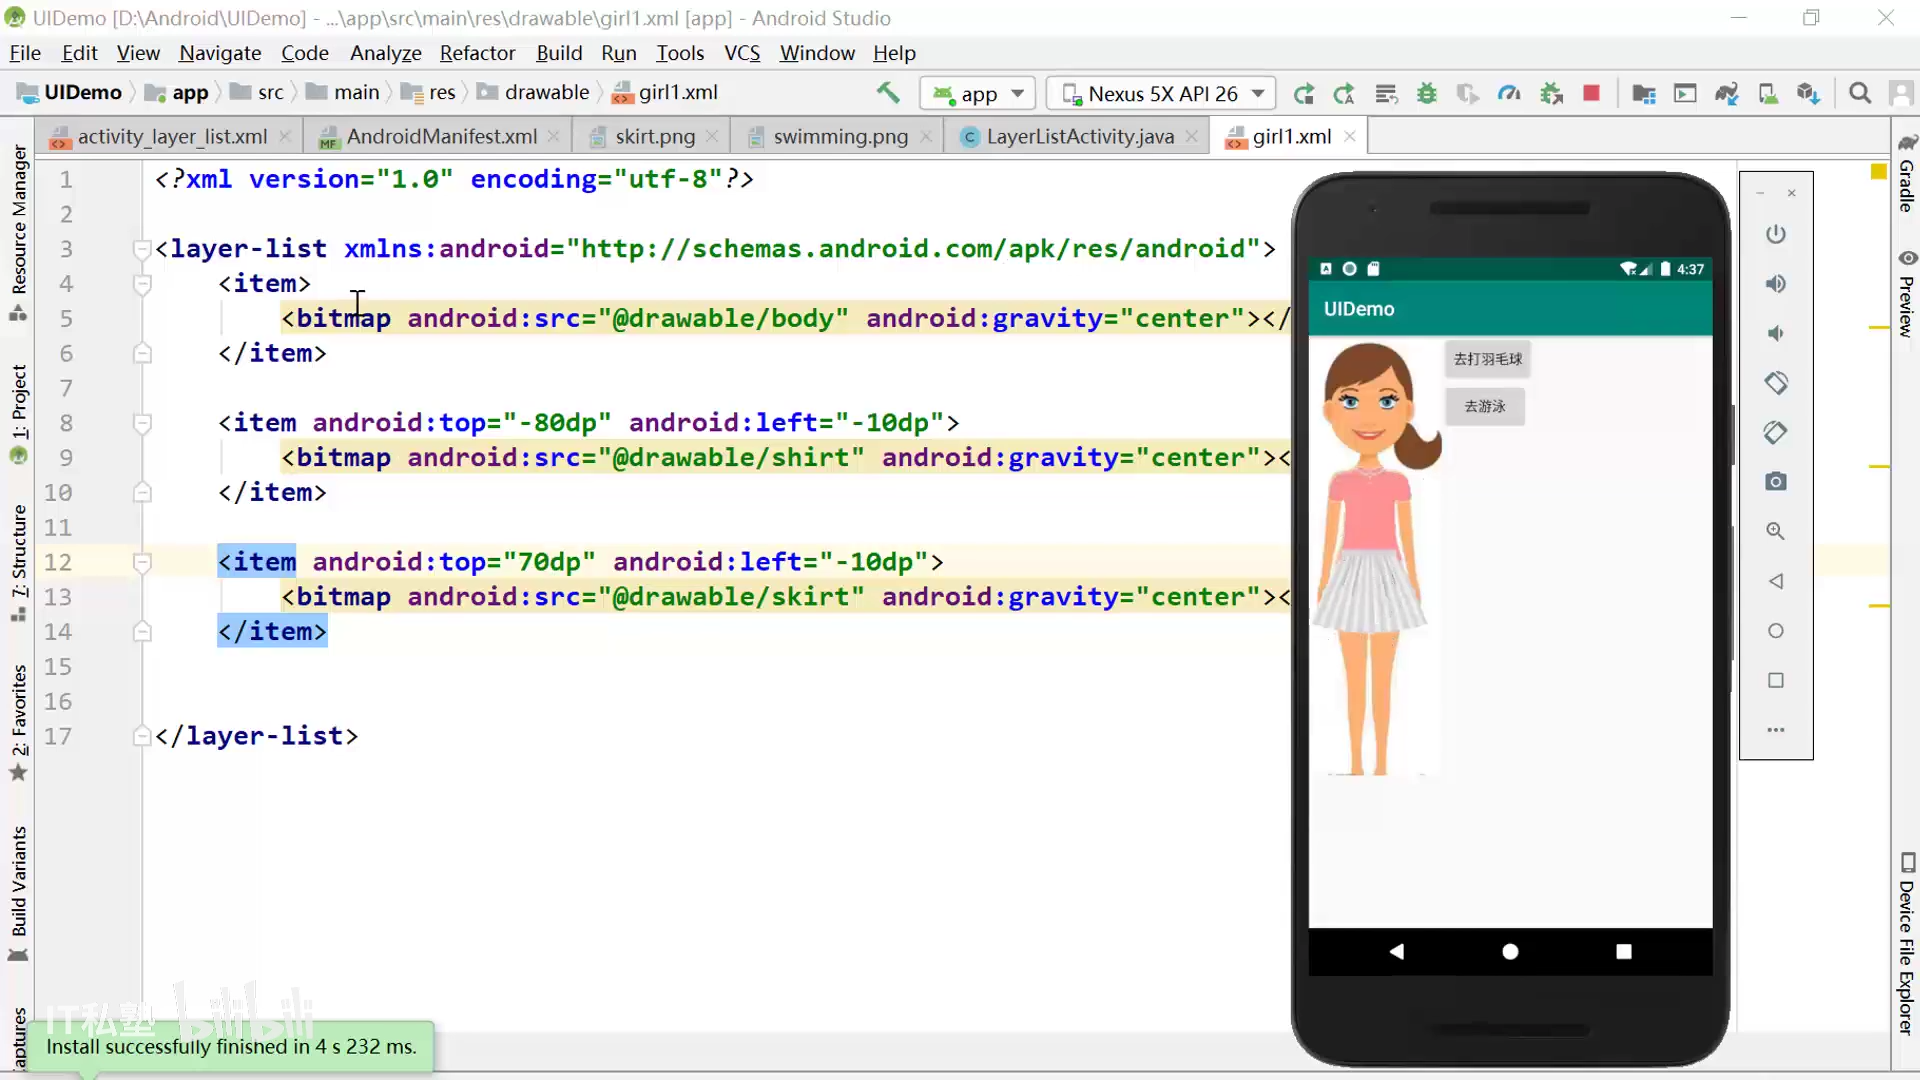Tap the 去游泳 button in the emulator
This screenshot has width=1920, height=1080.
(1485, 406)
